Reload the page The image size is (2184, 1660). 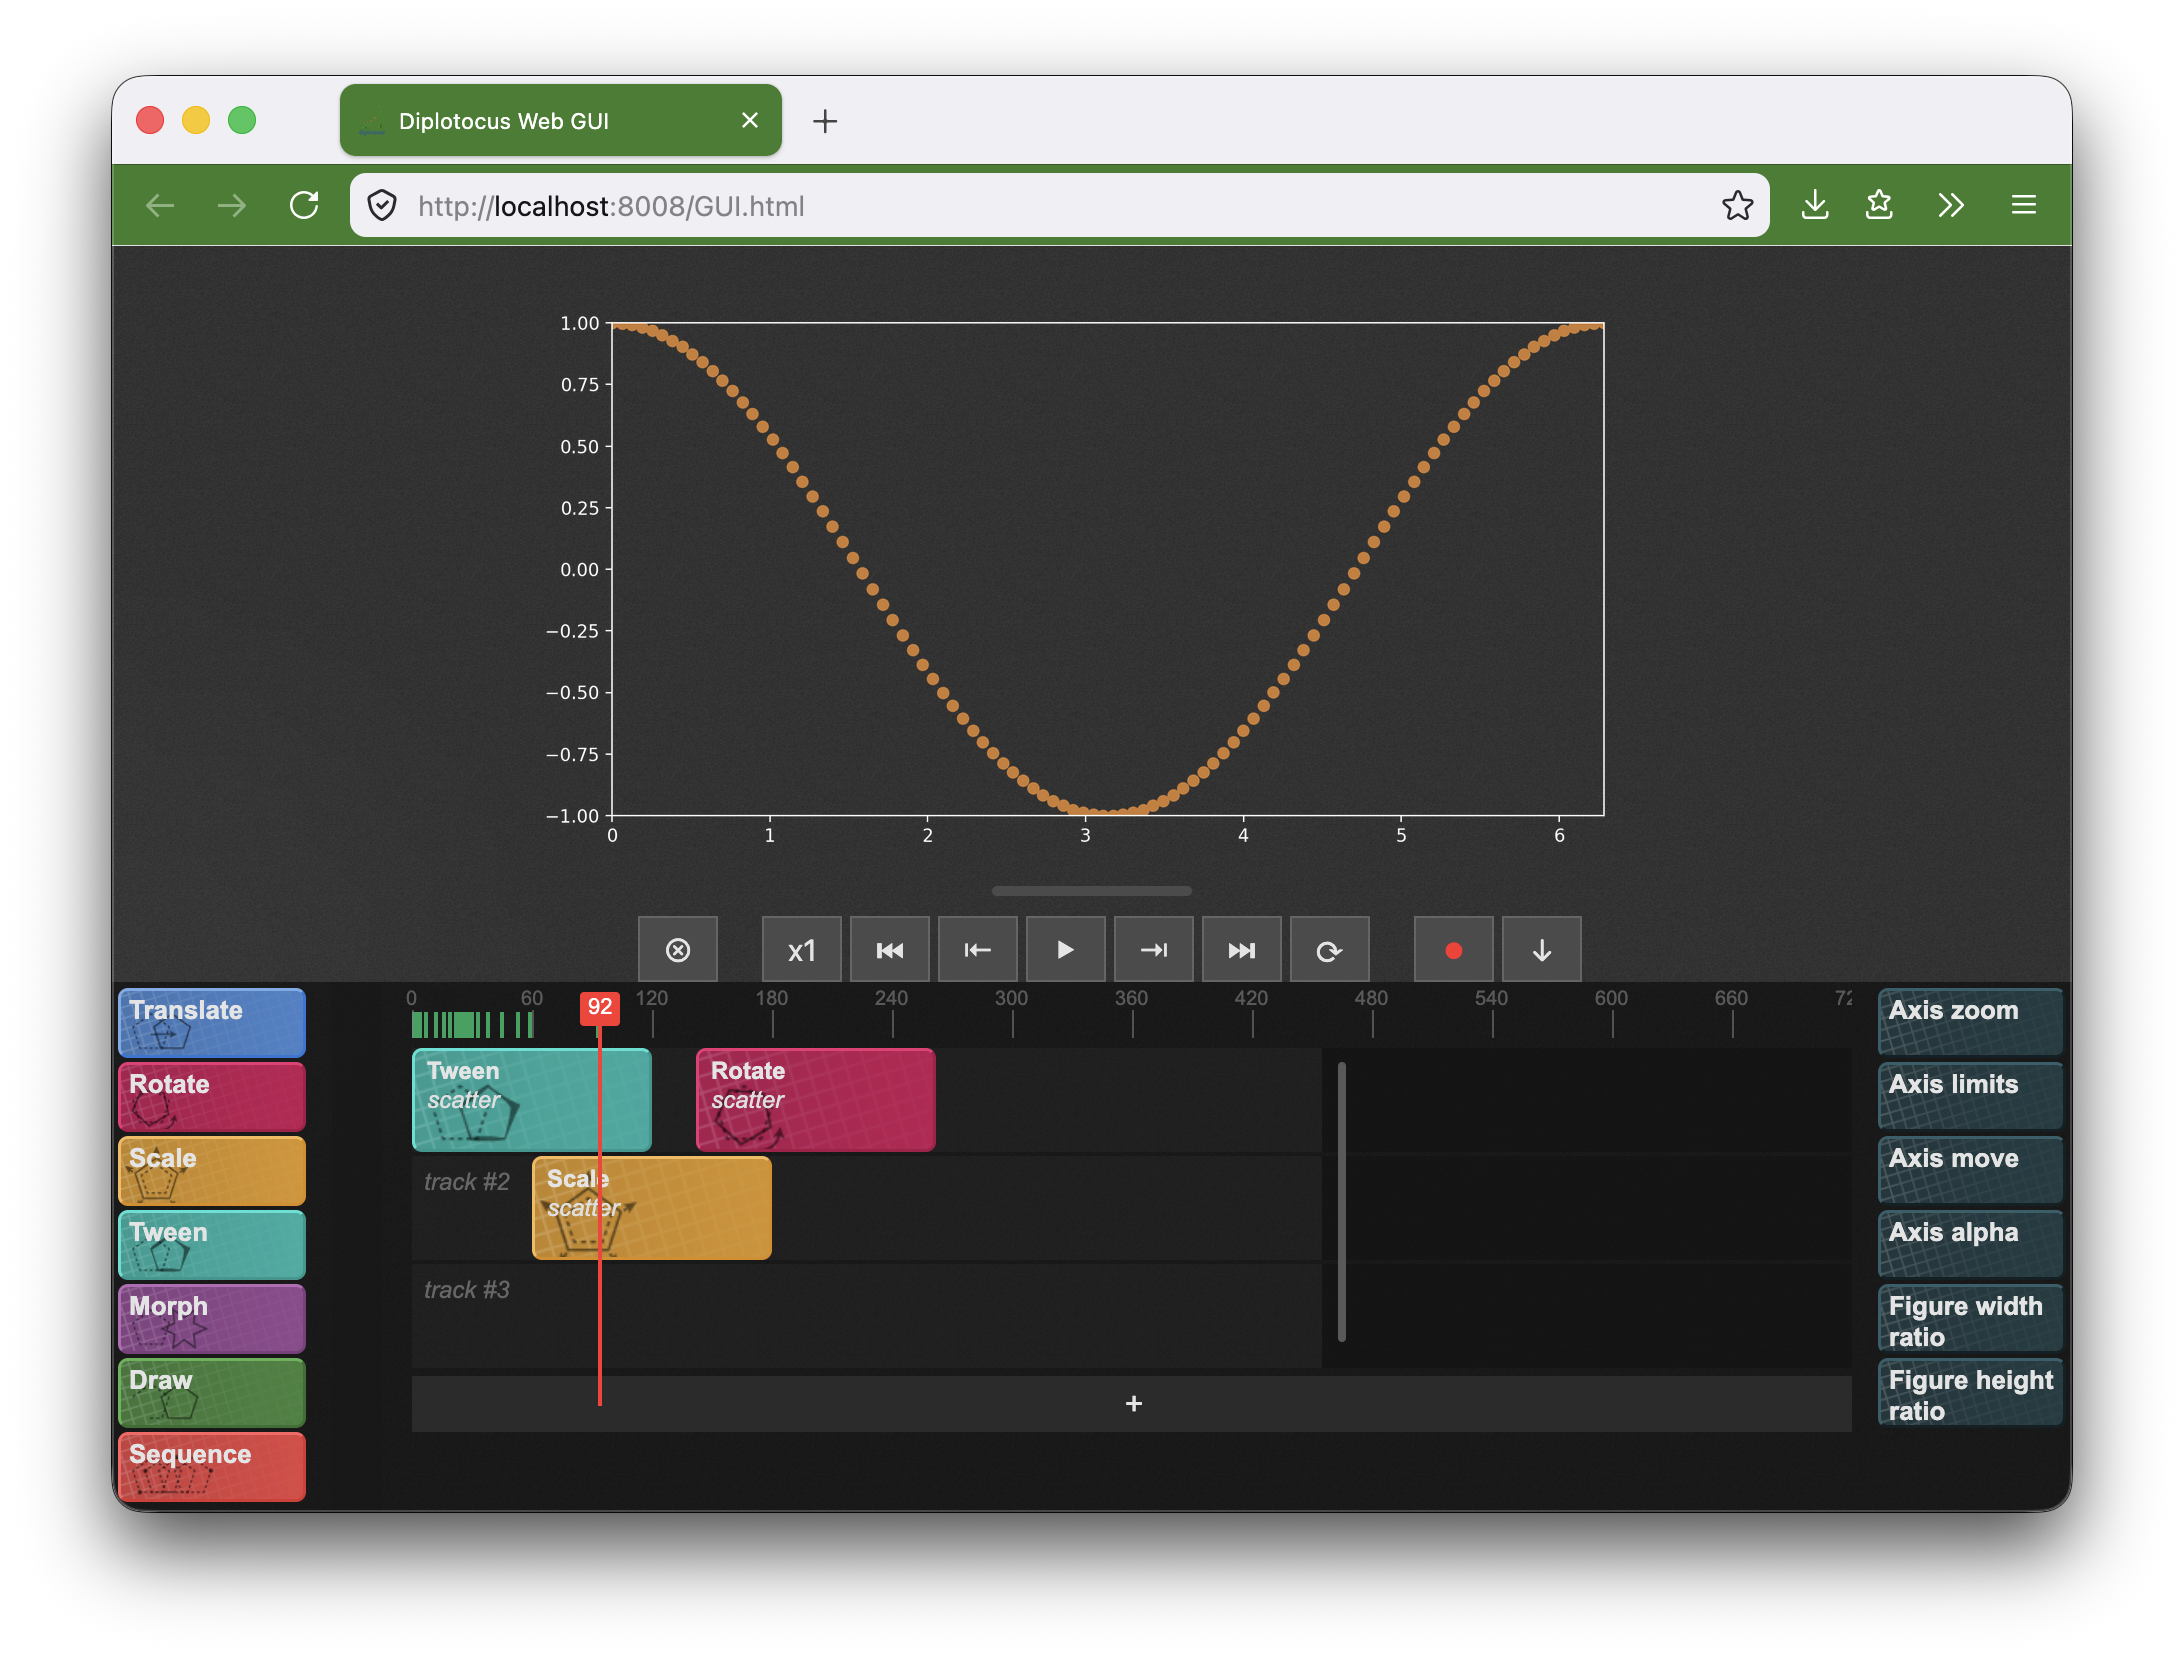[x=304, y=206]
